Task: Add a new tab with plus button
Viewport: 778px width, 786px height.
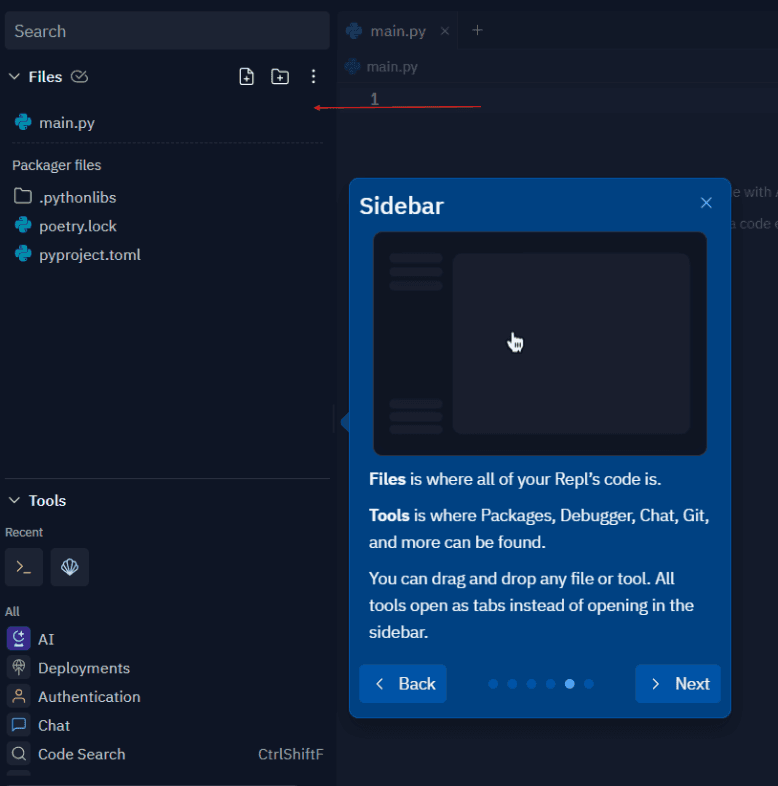Action: (x=477, y=31)
